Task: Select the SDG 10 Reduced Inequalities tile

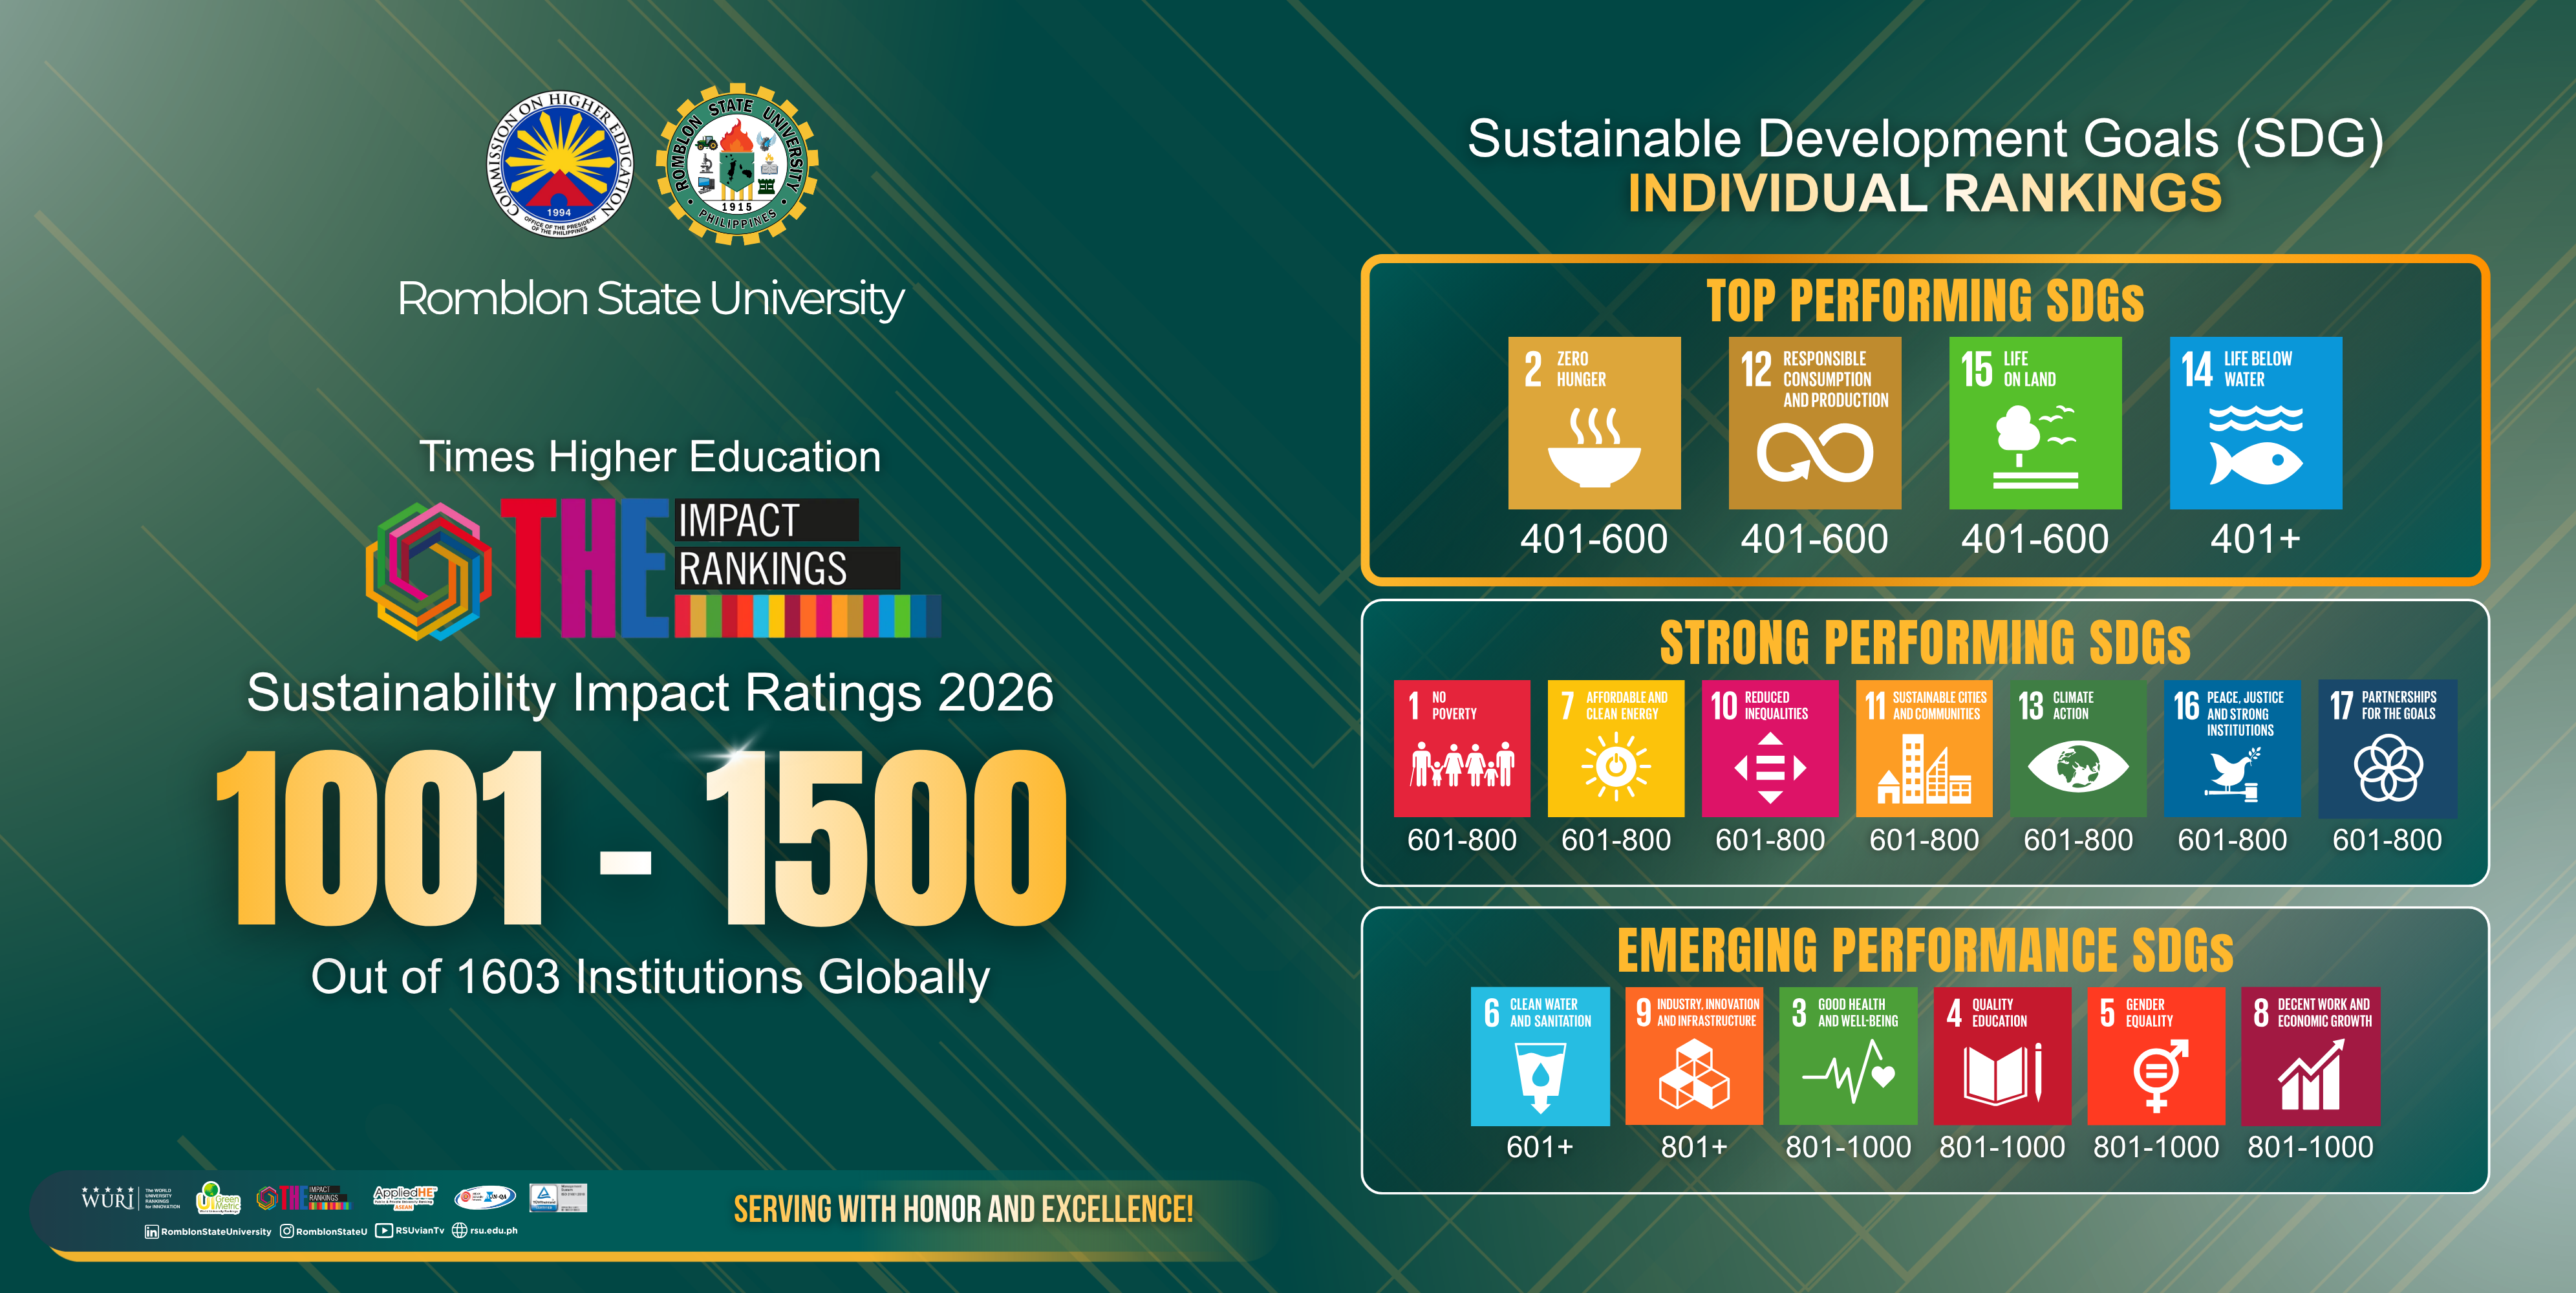Action: click(1770, 749)
